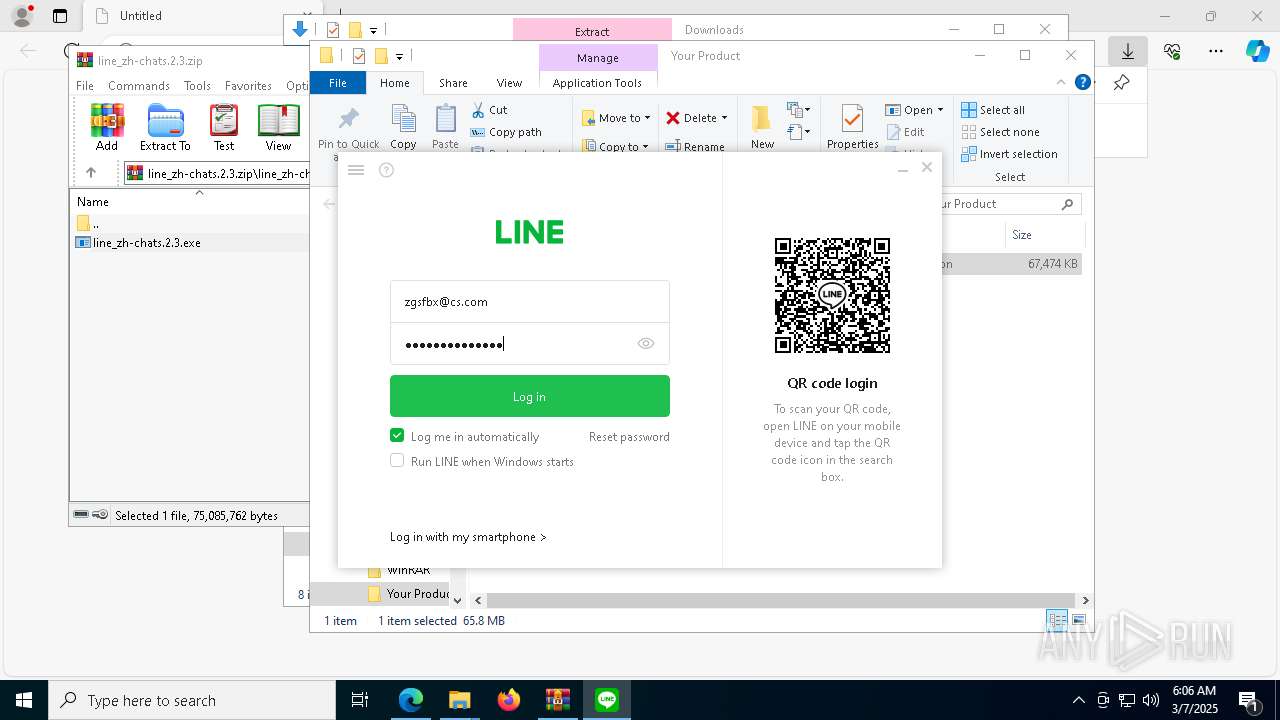
Task: Show password with the eye icon
Action: (646, 344)
